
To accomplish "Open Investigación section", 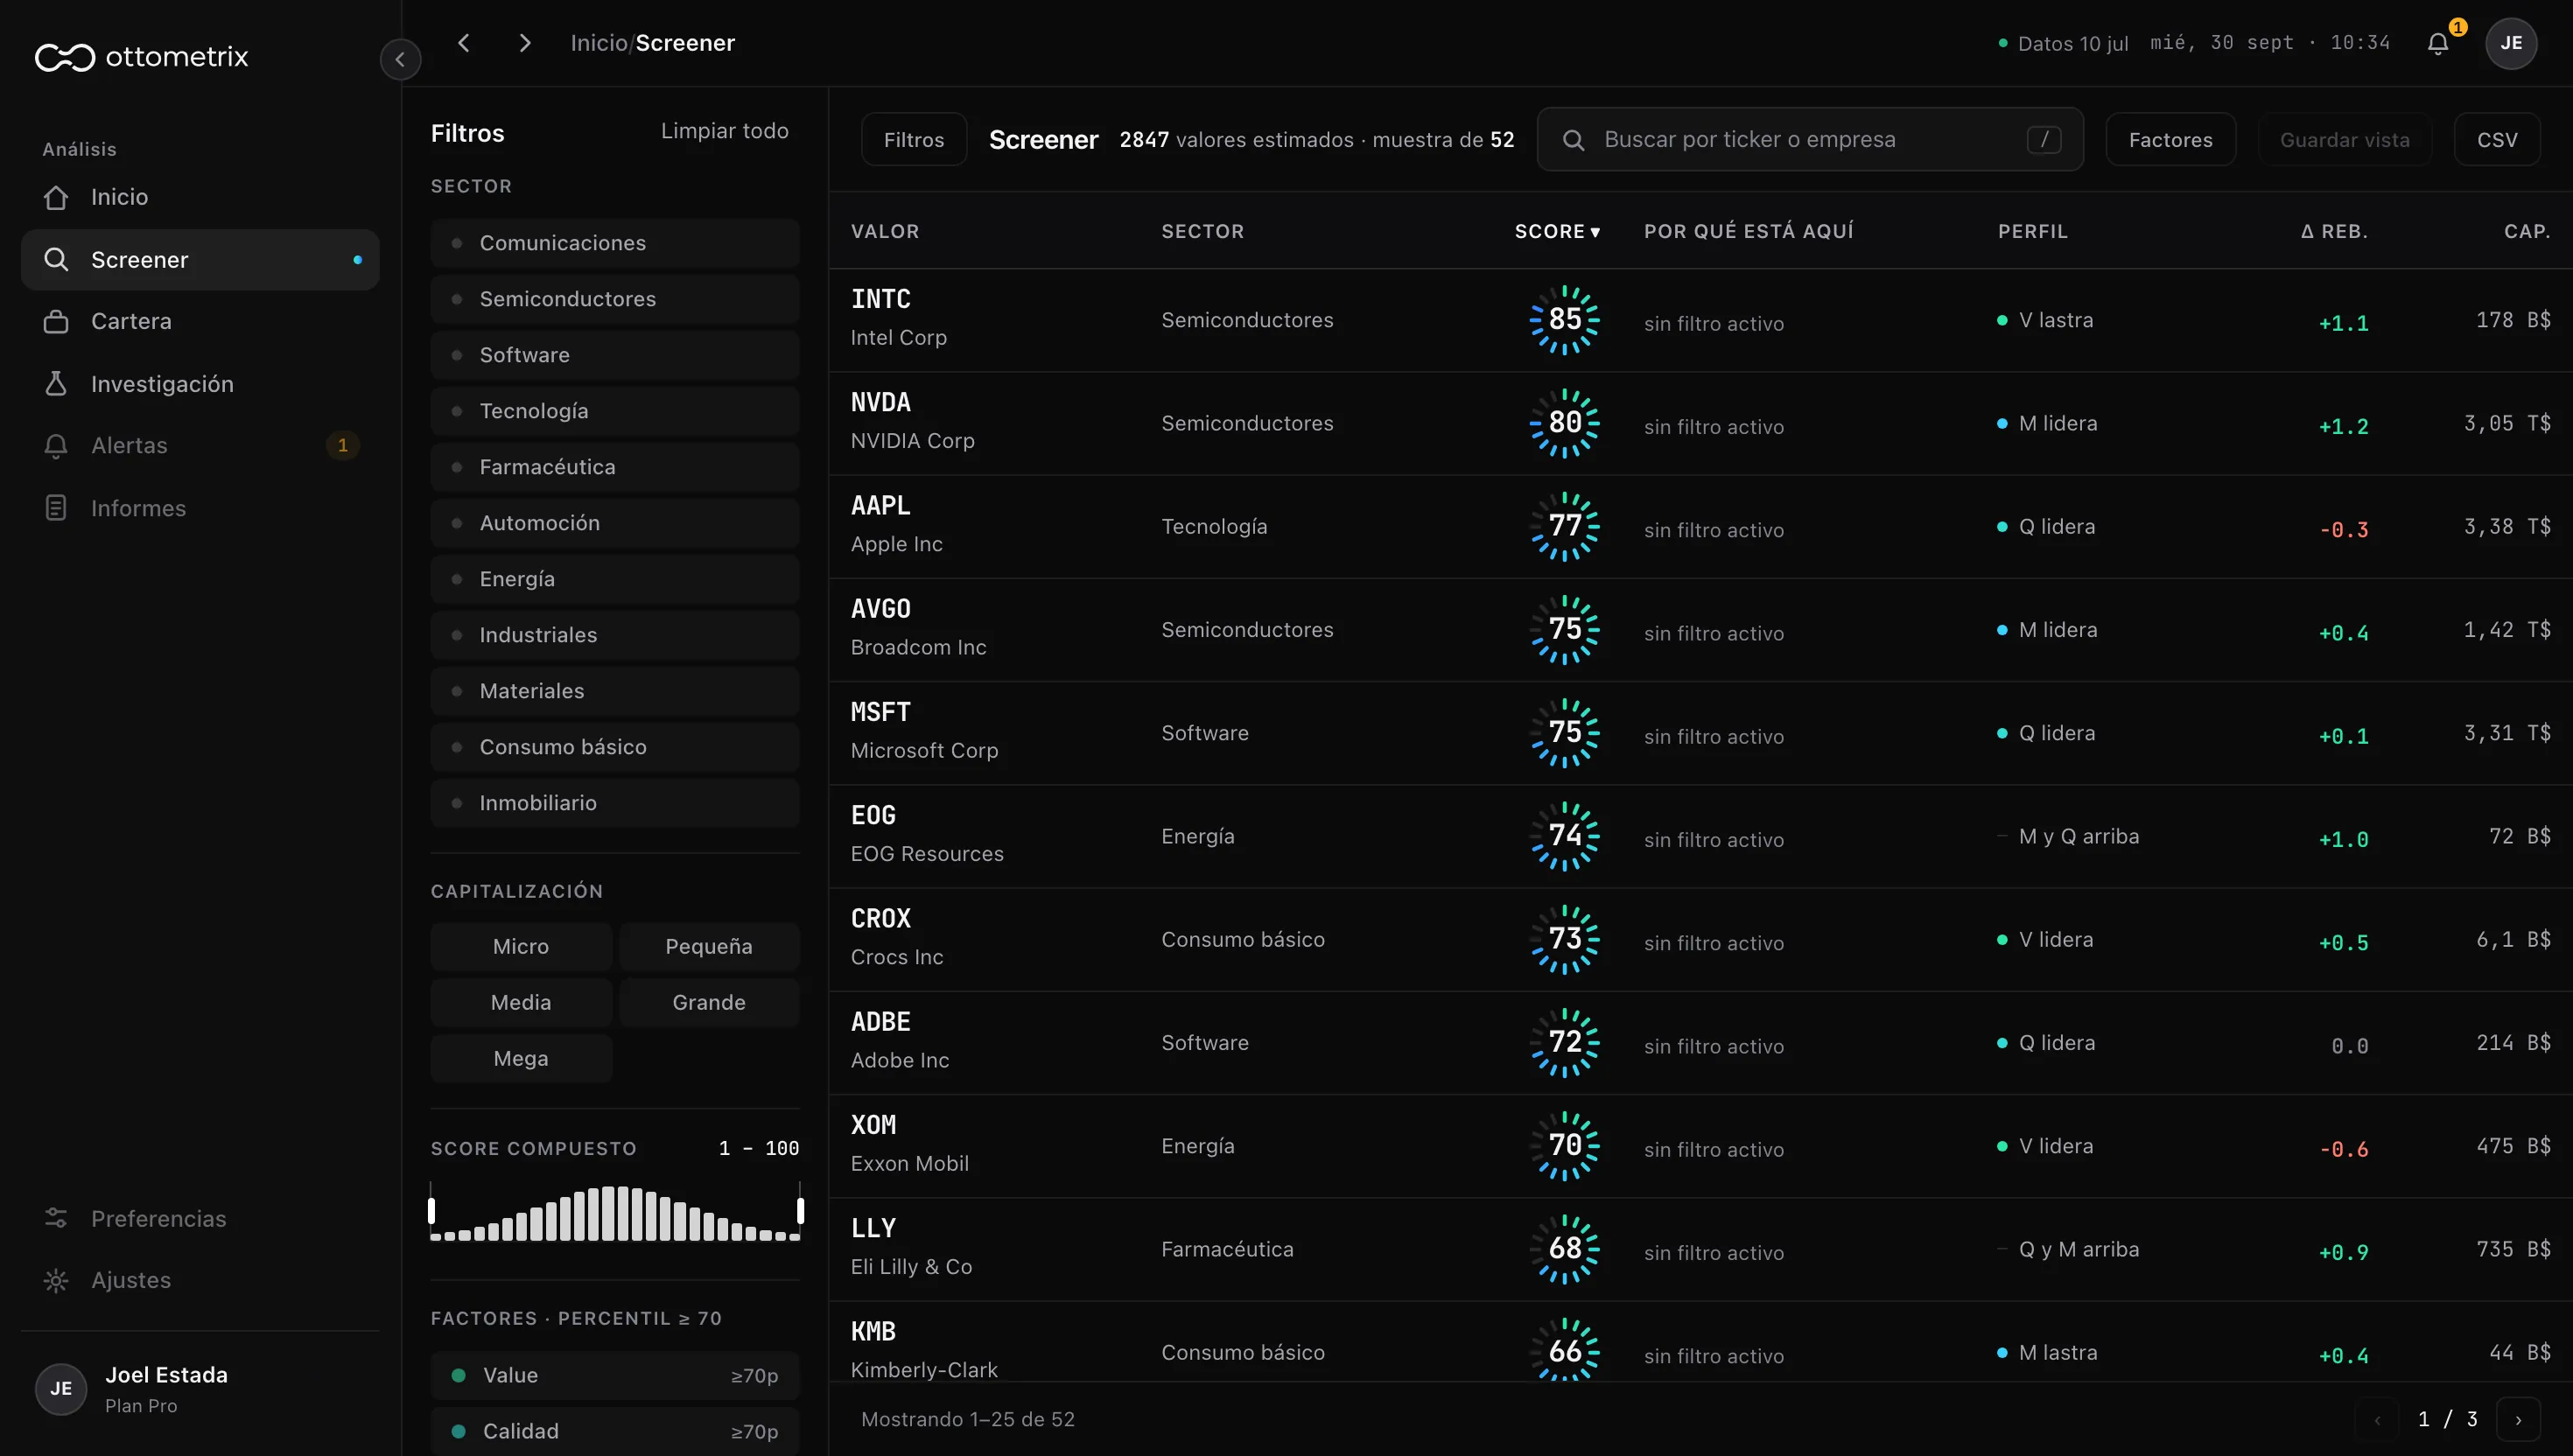I will (200, 384).
